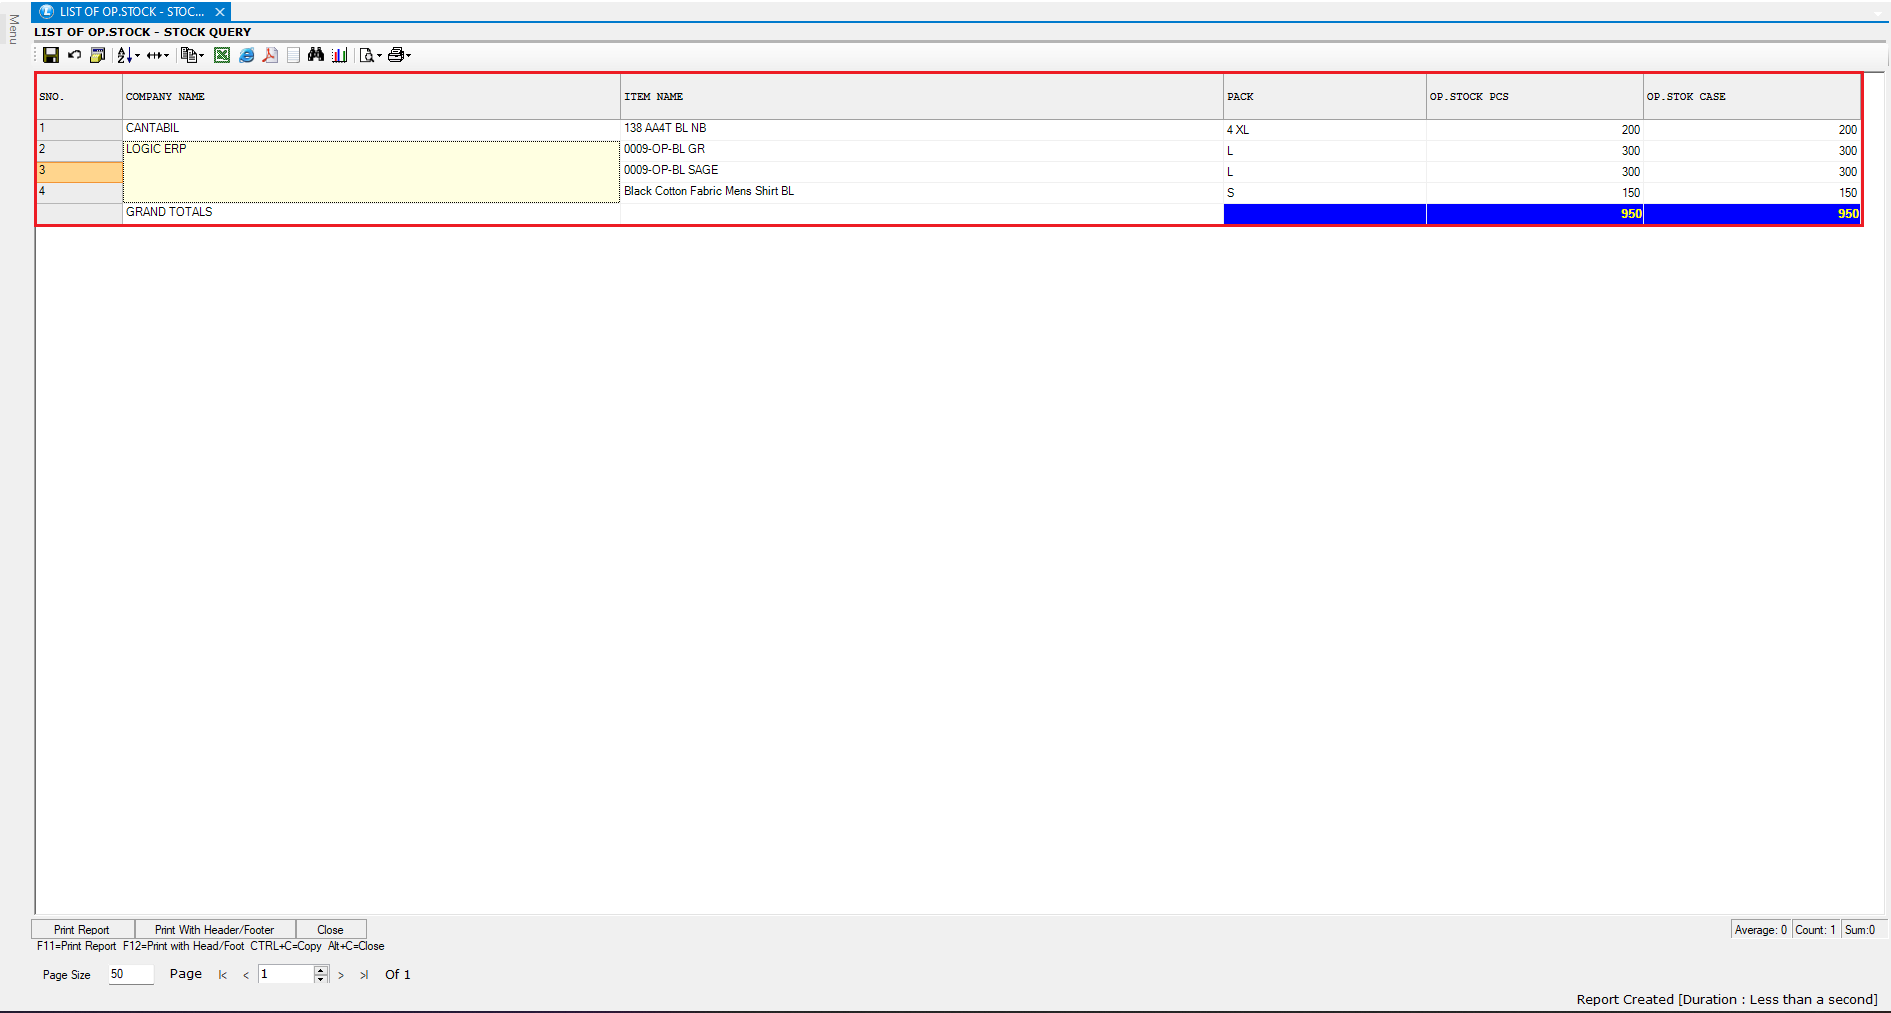
Task: Click the binoculars Find icon
Action: click(x=316, y=55)
